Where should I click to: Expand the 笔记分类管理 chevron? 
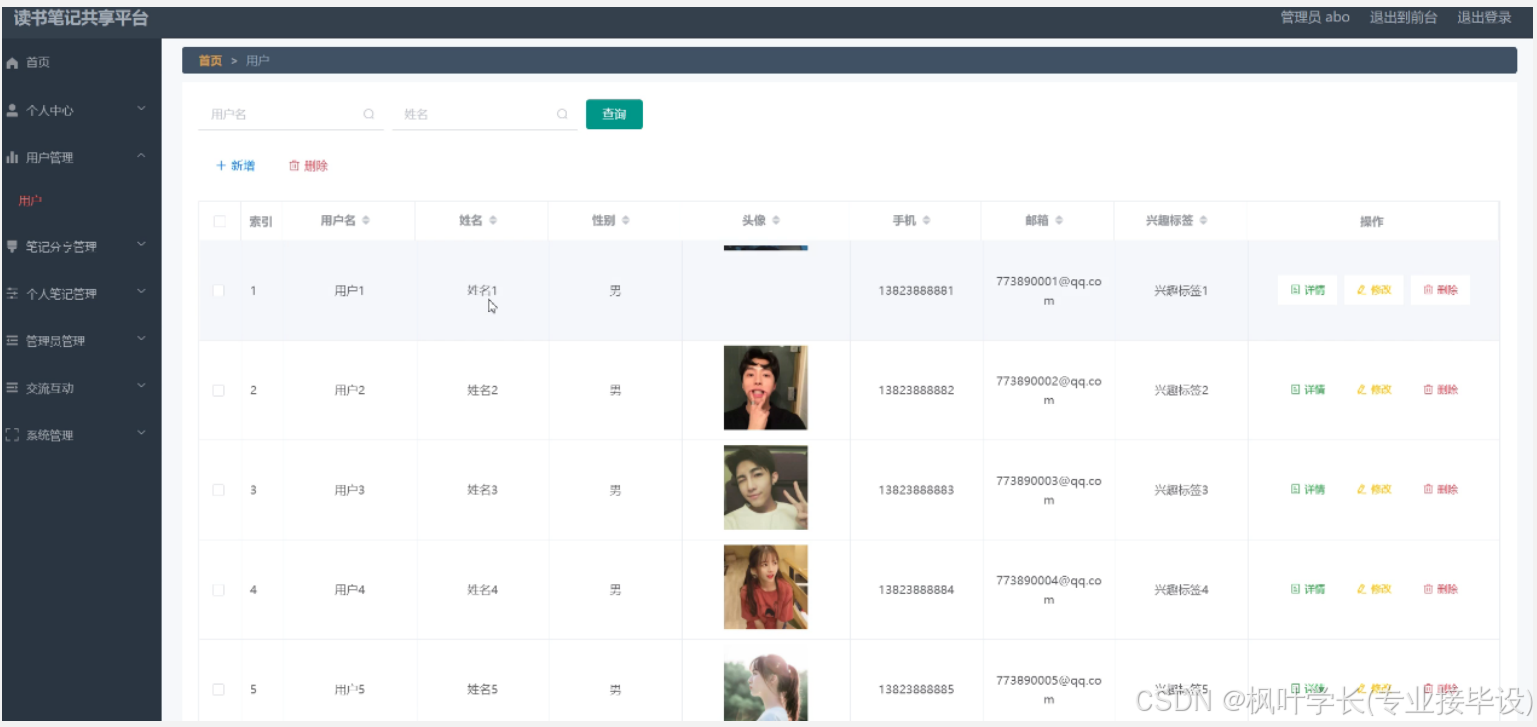tap(141, 244)
